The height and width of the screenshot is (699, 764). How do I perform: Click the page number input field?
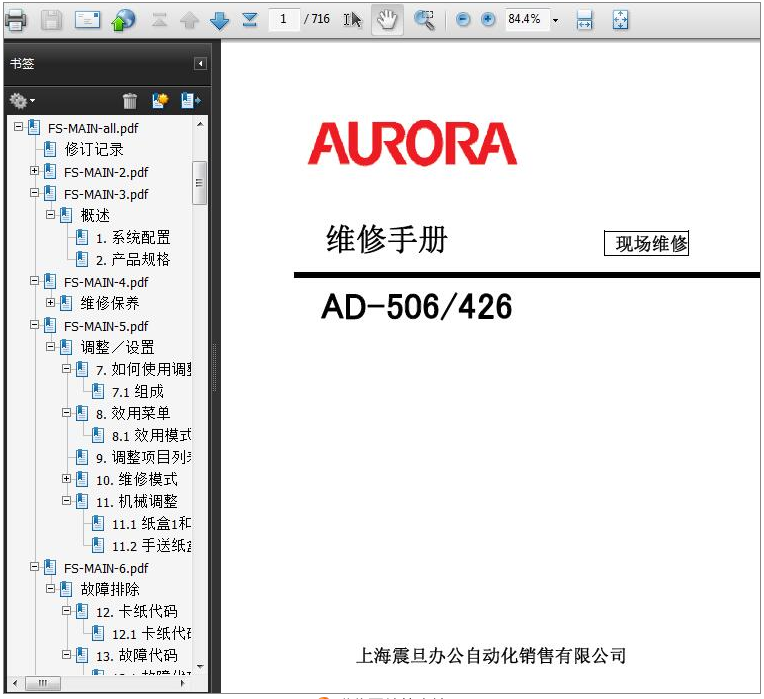[284, 19]
